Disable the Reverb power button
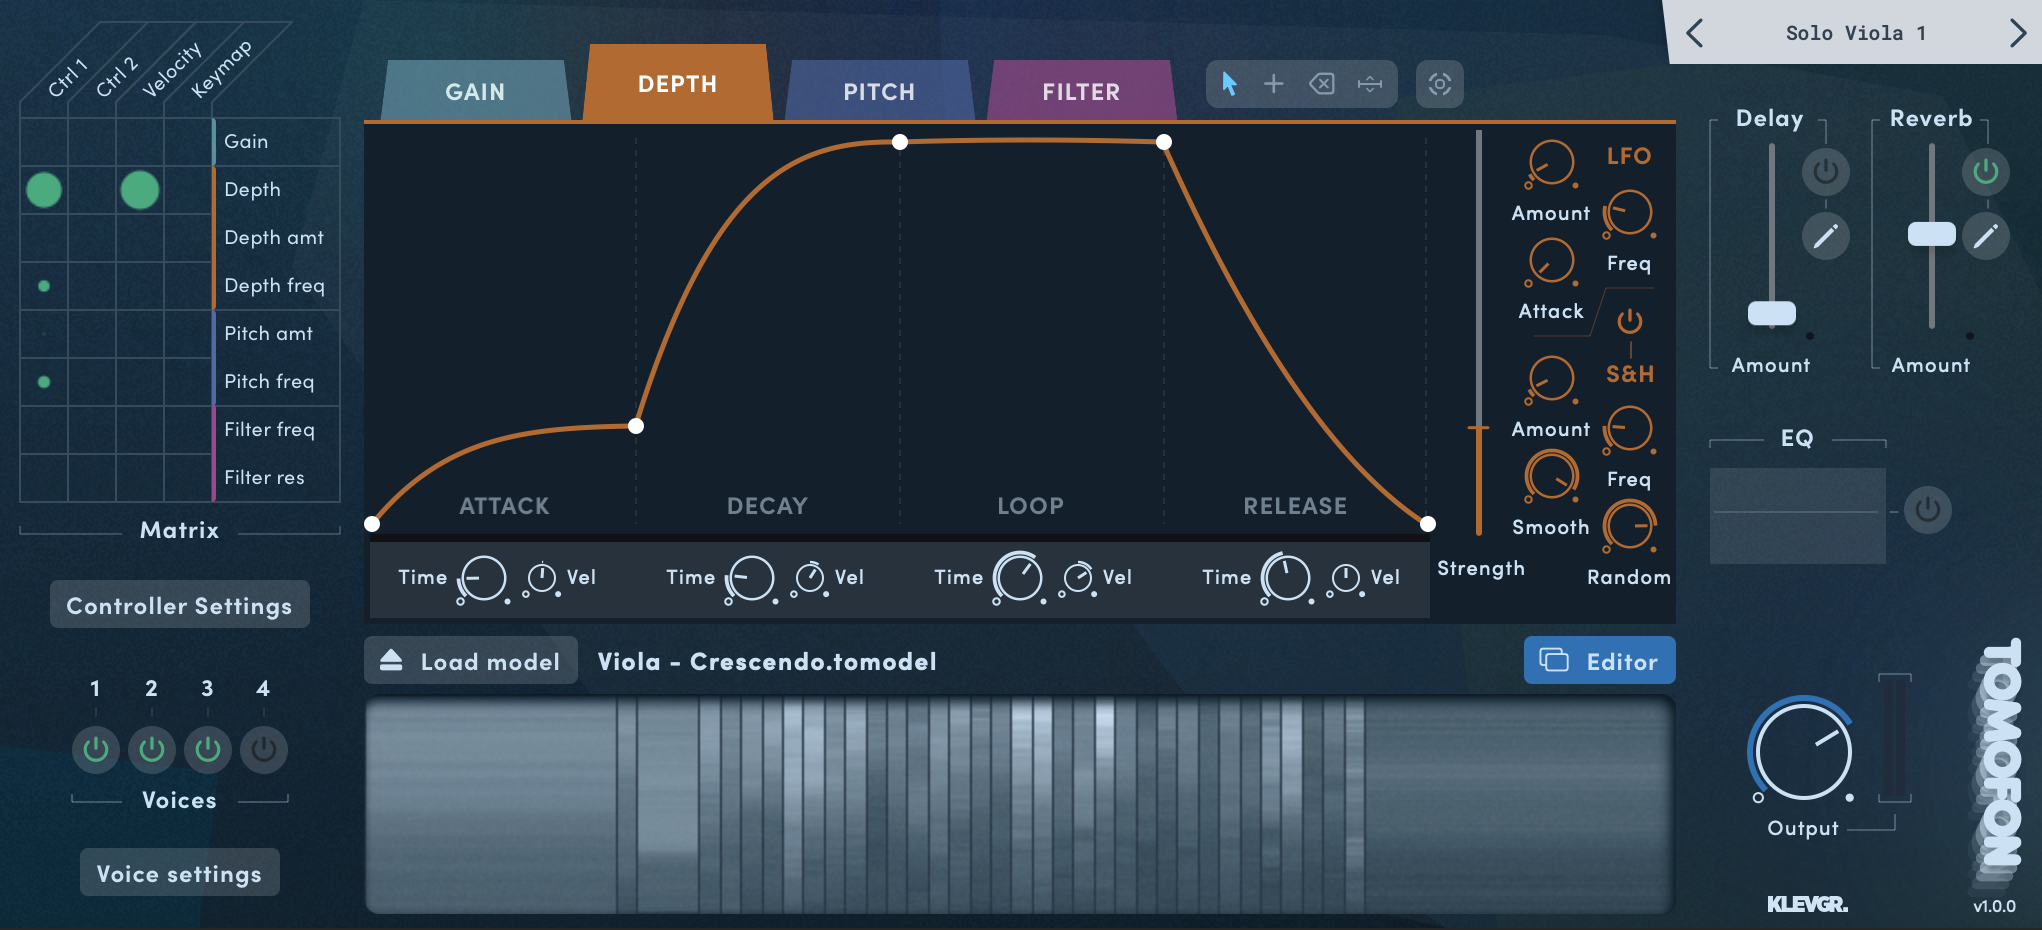 (x=1985, y=172)
